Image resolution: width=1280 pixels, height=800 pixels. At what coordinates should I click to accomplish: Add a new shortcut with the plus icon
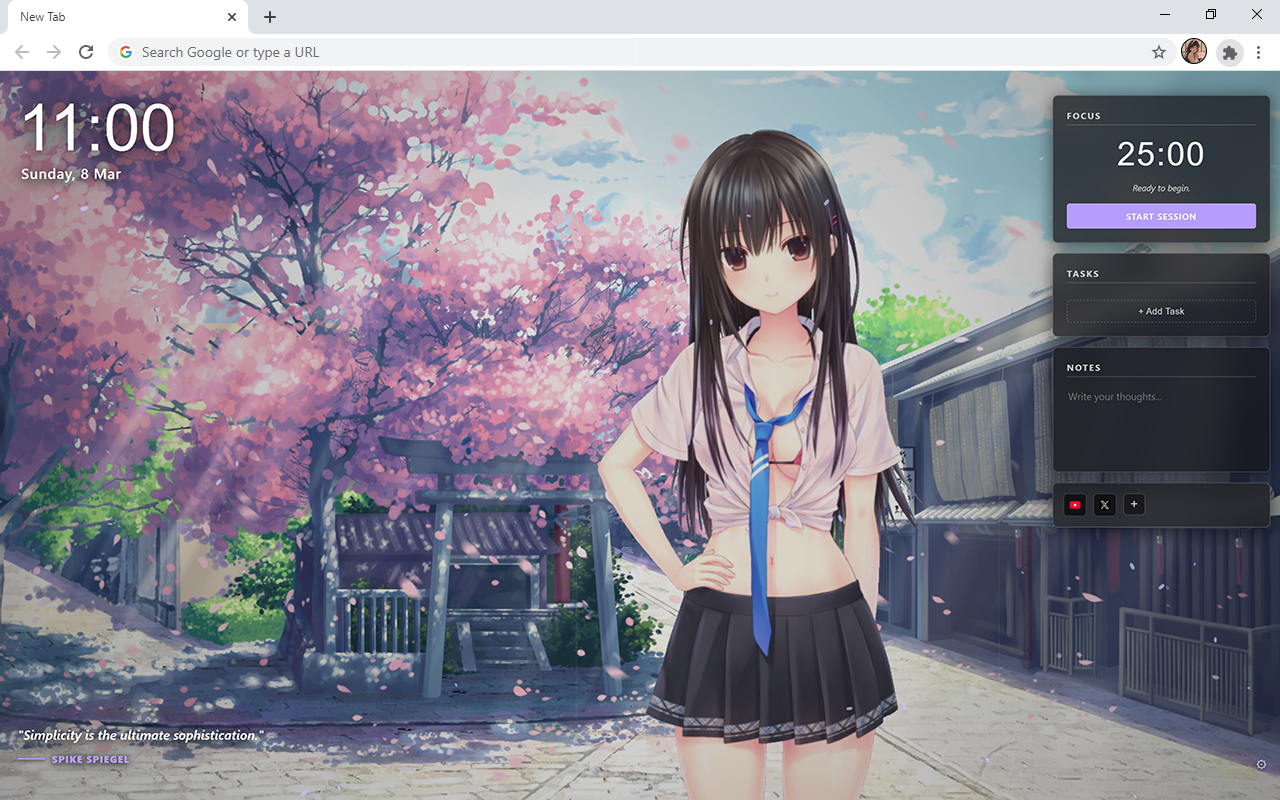(x=1133, y=505)
